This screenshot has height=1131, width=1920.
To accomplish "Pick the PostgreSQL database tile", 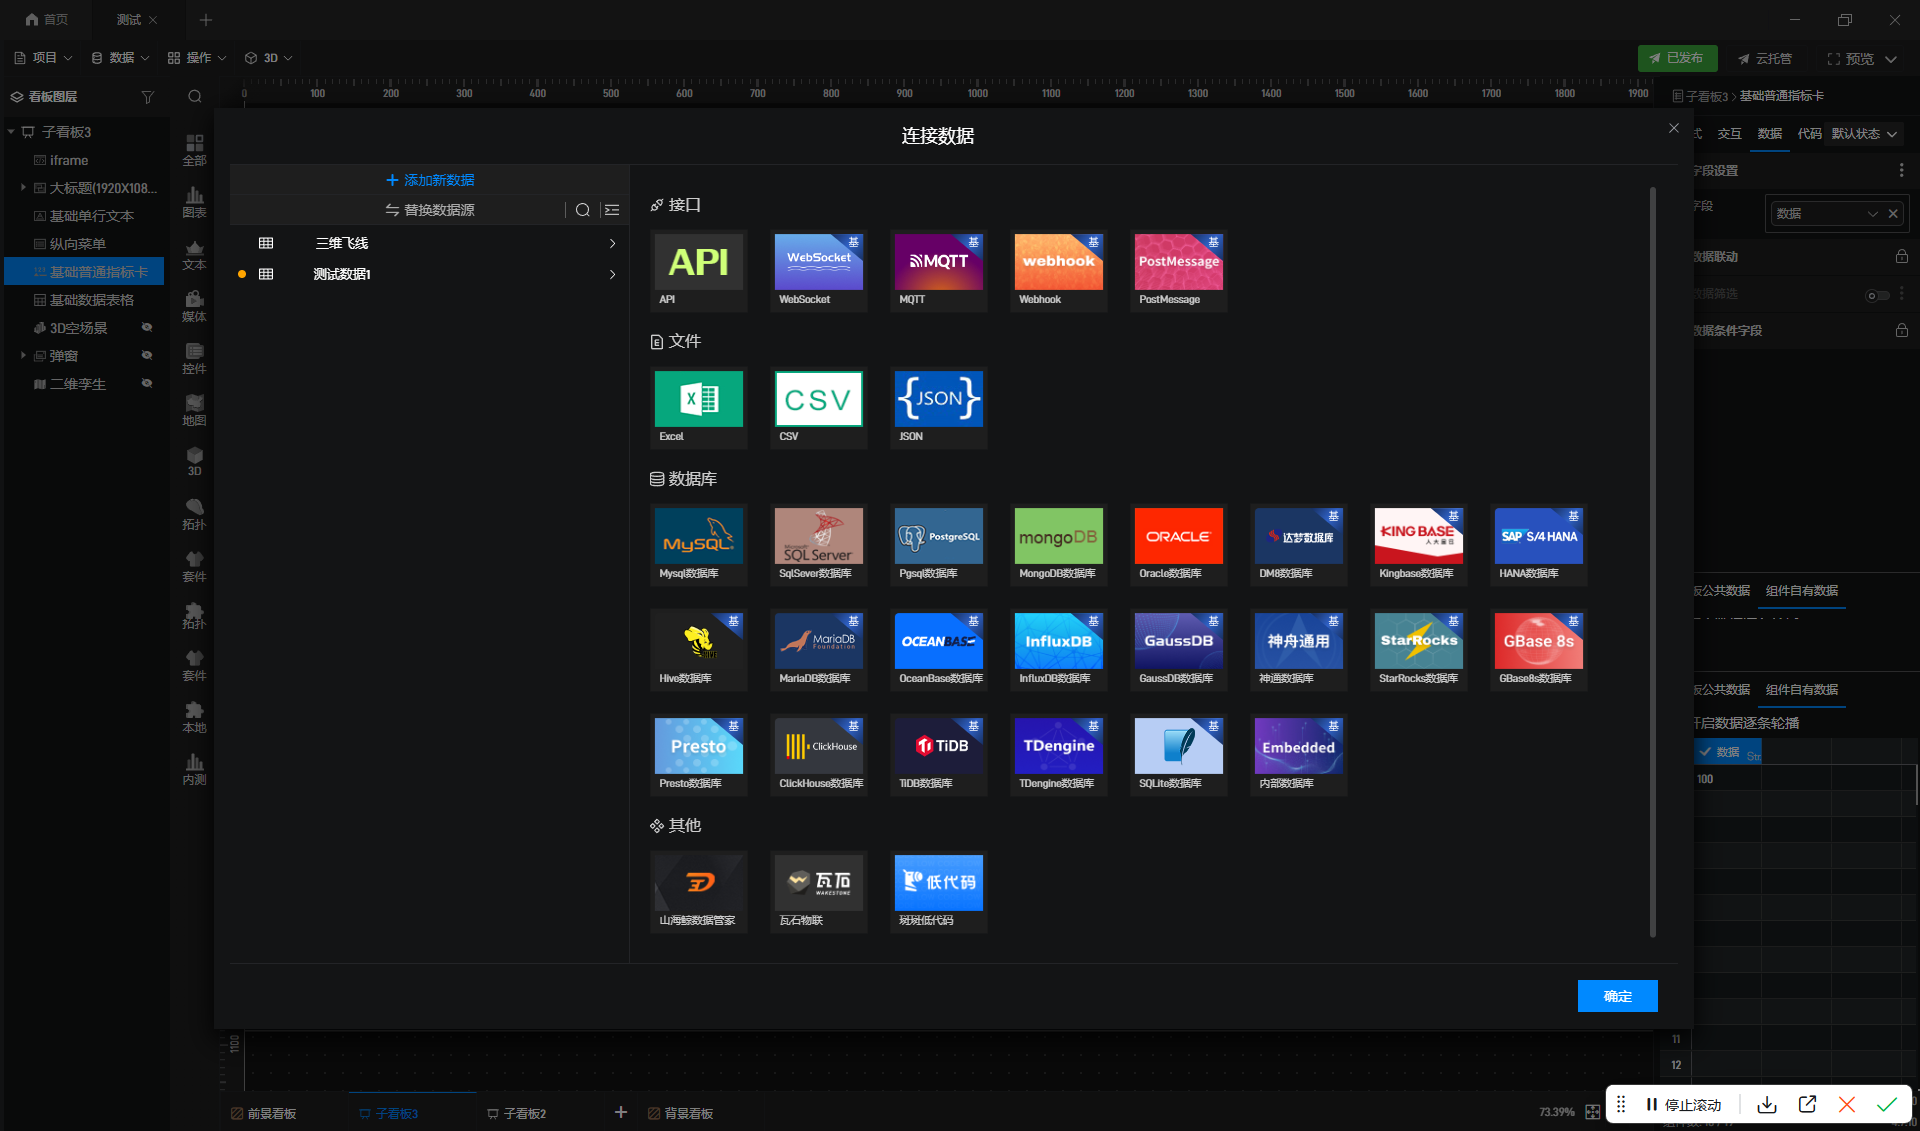I will (x=938, y=544).
